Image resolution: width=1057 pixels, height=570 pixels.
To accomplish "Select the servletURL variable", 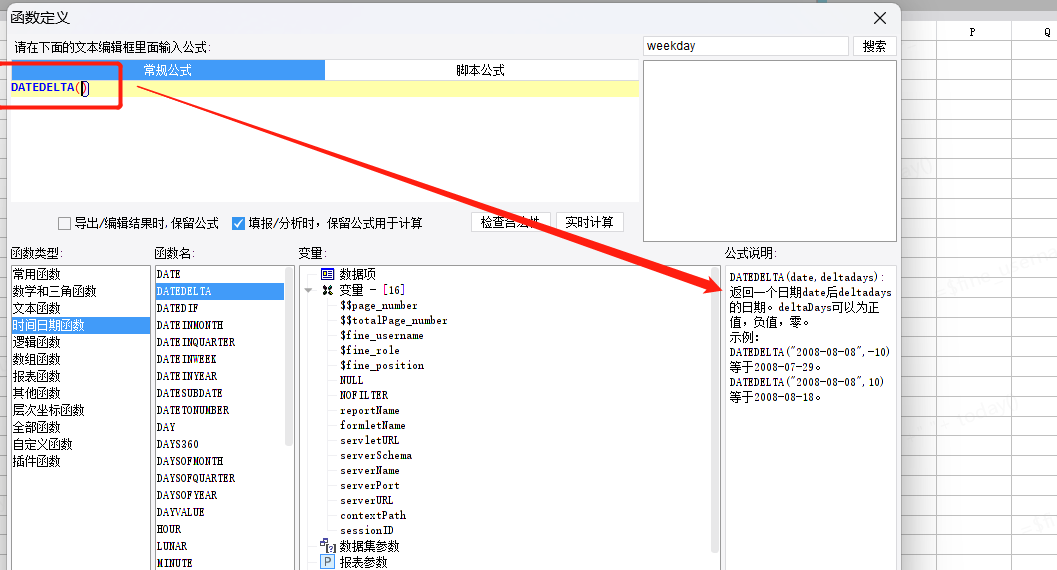I will pyautogui.click(x=369, y=440).
